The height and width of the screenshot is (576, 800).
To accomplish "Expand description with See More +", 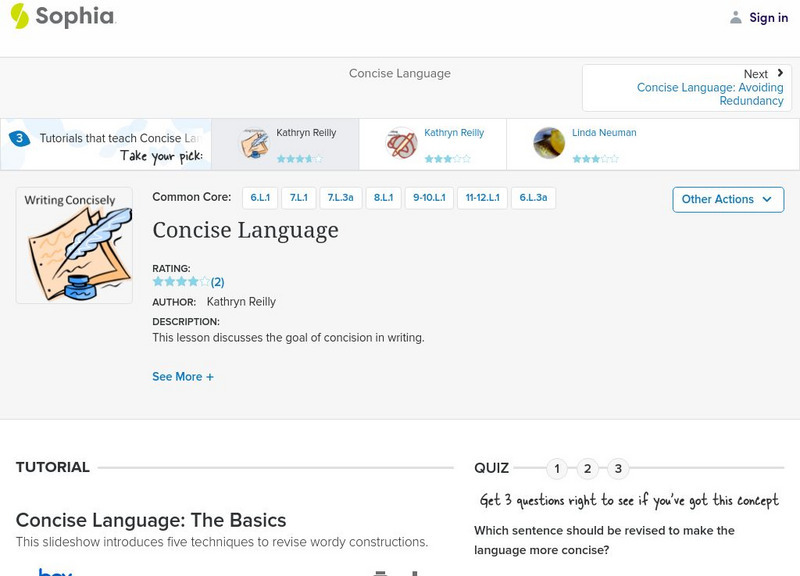I will [183, 377].
